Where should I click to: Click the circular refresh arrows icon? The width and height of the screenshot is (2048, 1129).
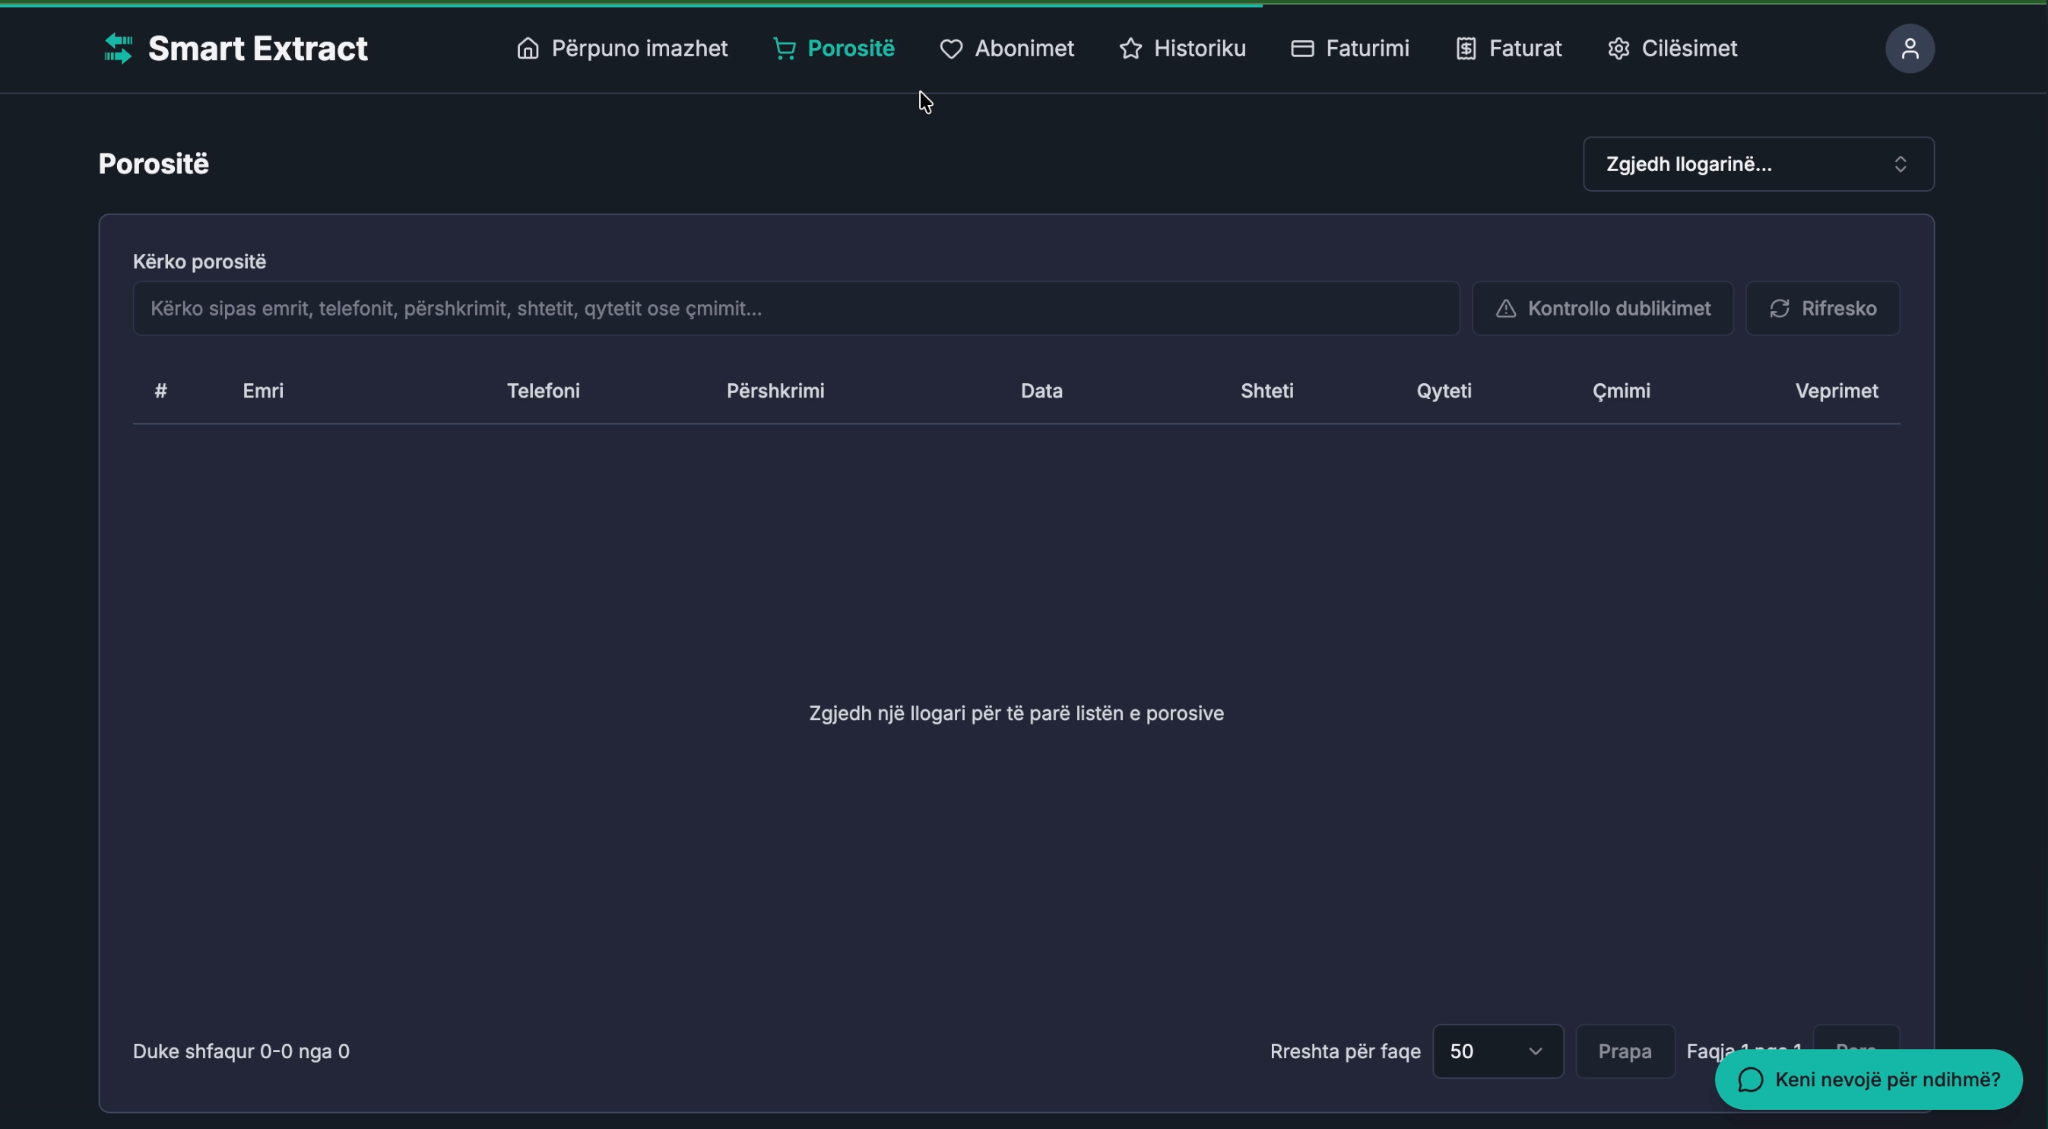[x=1779, y=308]
